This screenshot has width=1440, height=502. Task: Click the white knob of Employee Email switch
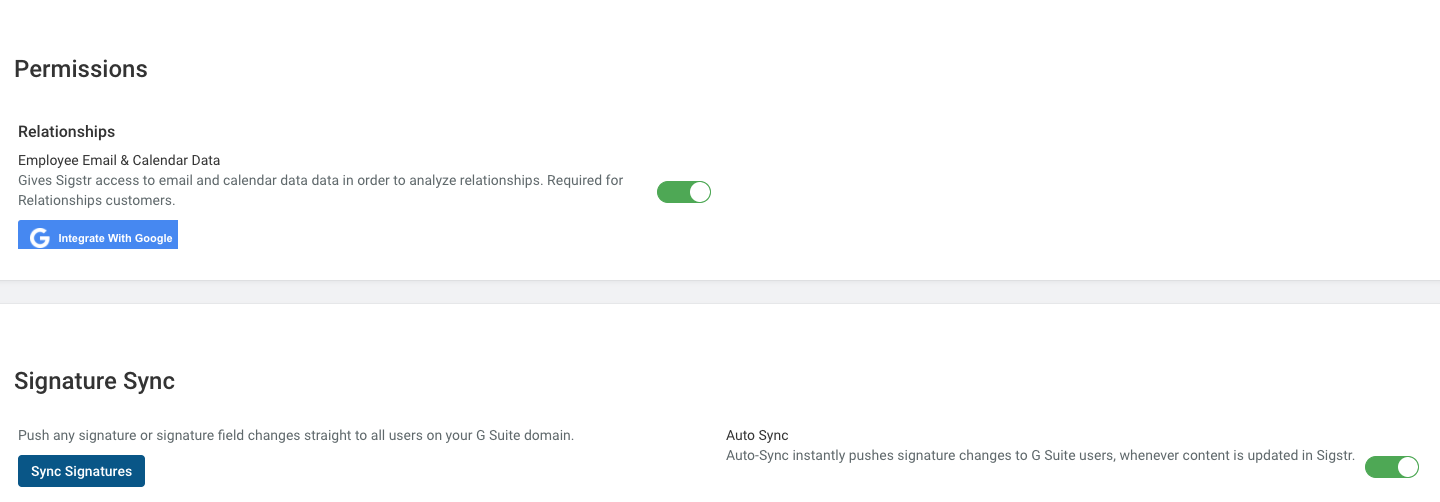(700, 192)
